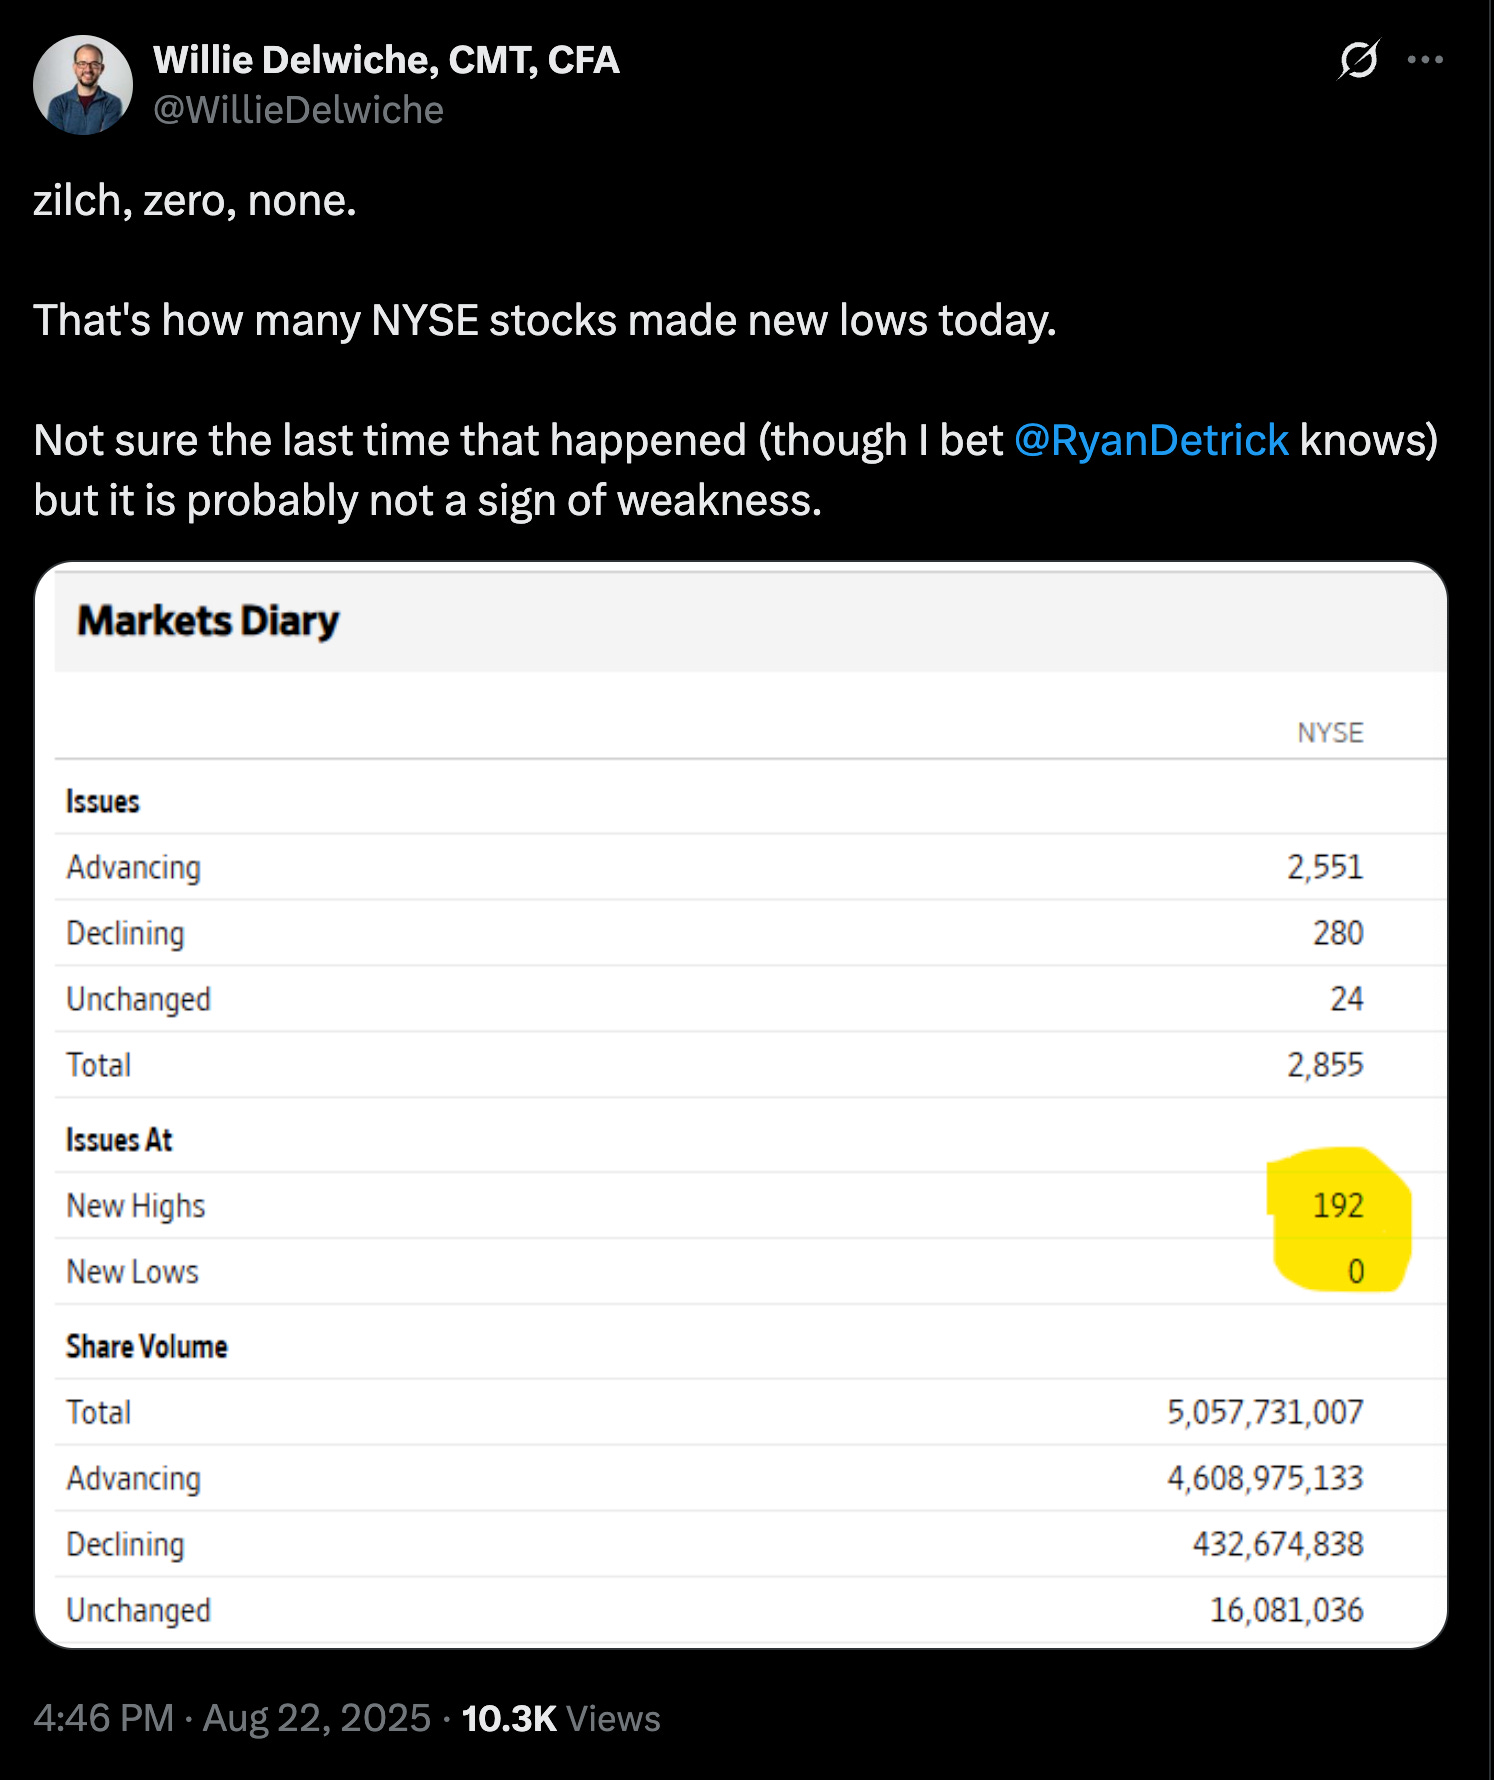Open the three-dot more options menu

click(x=1425, y=60)
